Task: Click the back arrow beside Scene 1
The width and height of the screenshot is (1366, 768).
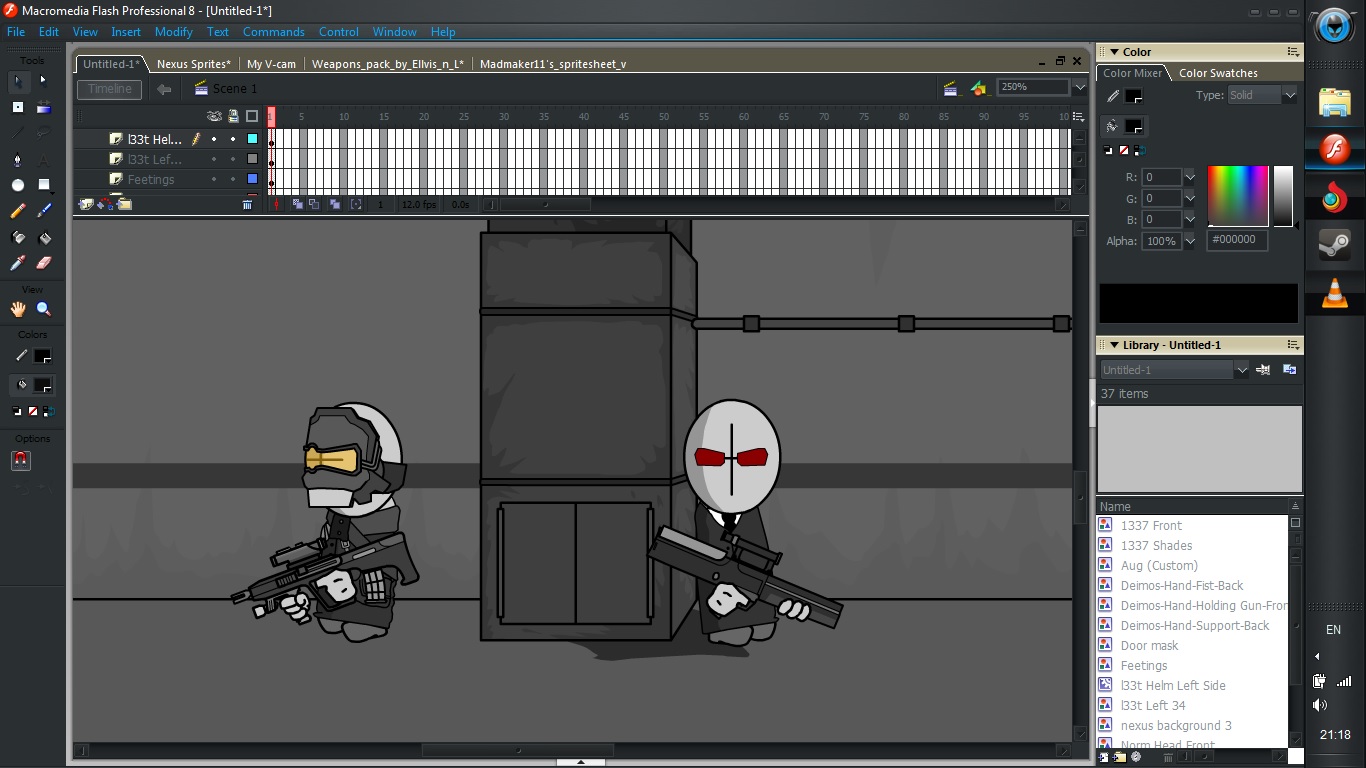Action: (x=164, y=89)
